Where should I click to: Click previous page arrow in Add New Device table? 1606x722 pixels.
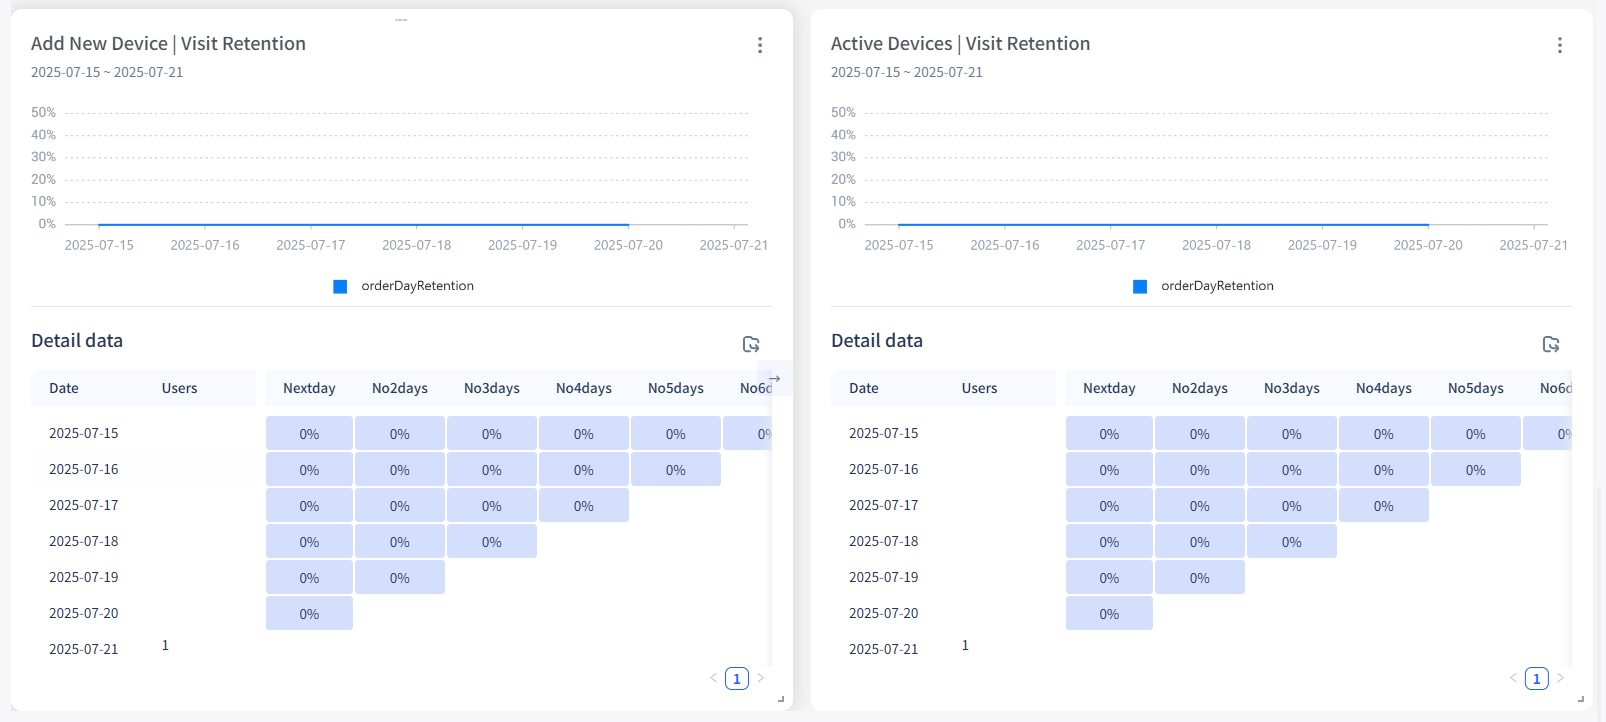(713, 678)
